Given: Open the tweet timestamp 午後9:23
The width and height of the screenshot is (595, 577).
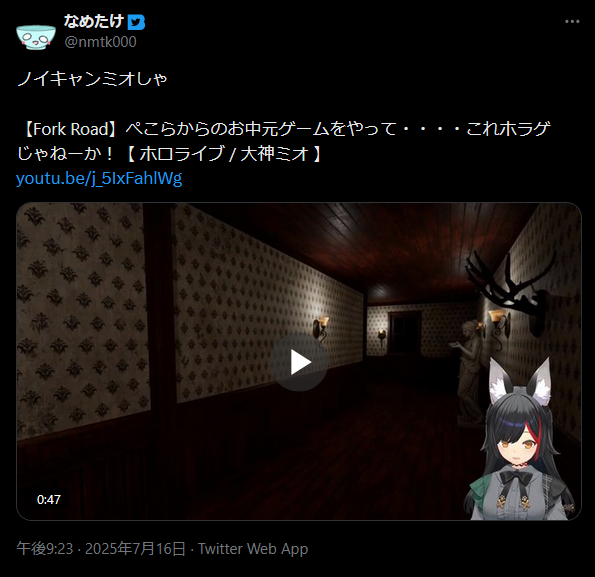Looking at the screenshot, I should [x=45, y=549].
